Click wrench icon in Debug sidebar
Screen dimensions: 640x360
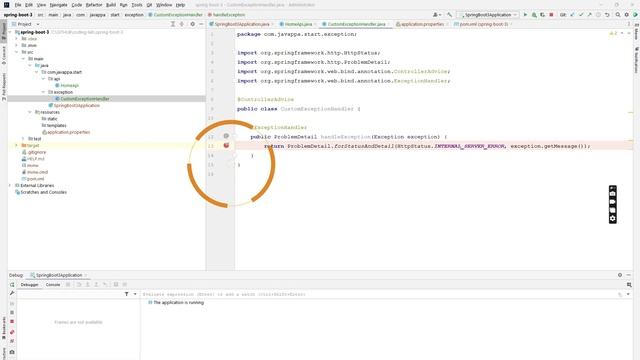tap(12, 293)
